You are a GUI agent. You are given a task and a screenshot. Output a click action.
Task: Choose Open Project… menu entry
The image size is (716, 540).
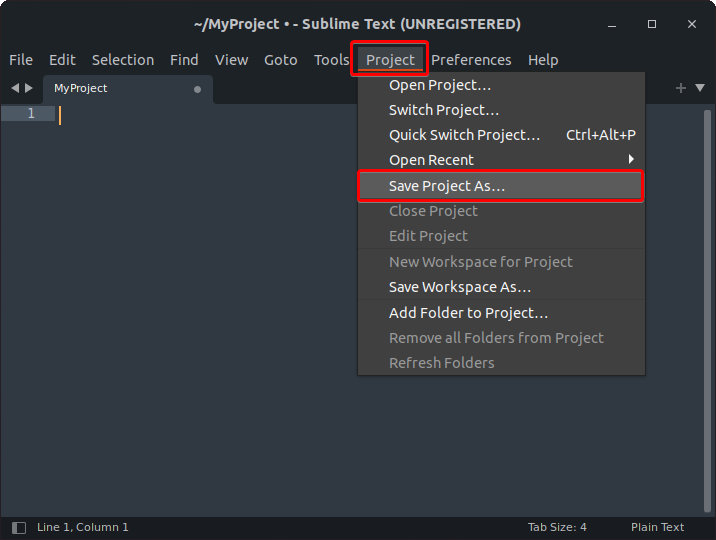pyautogui.click(x=501, y=85)
